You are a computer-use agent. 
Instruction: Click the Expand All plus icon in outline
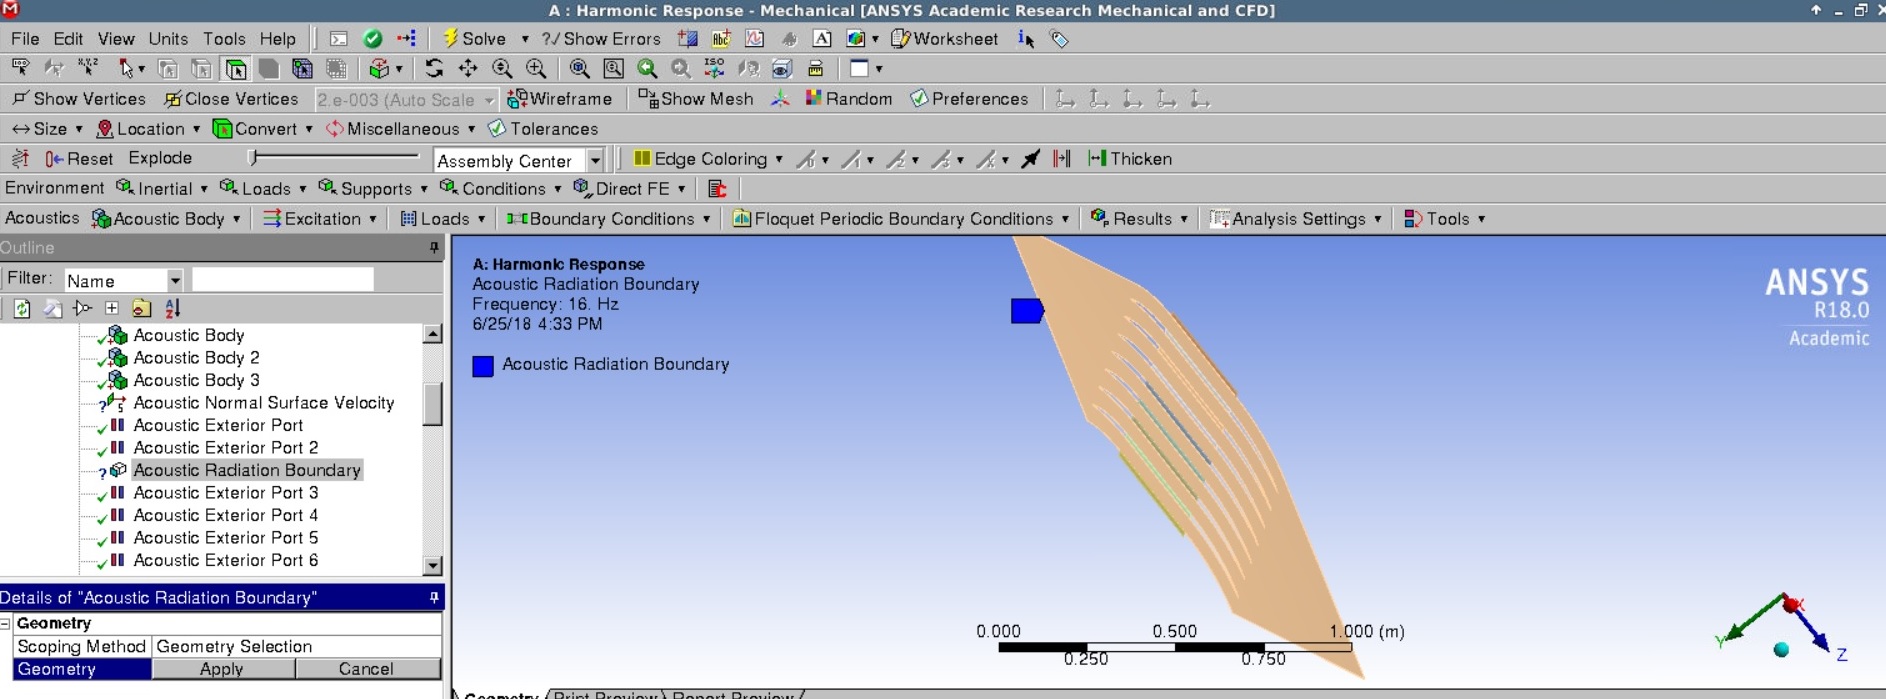pos(112,309)
